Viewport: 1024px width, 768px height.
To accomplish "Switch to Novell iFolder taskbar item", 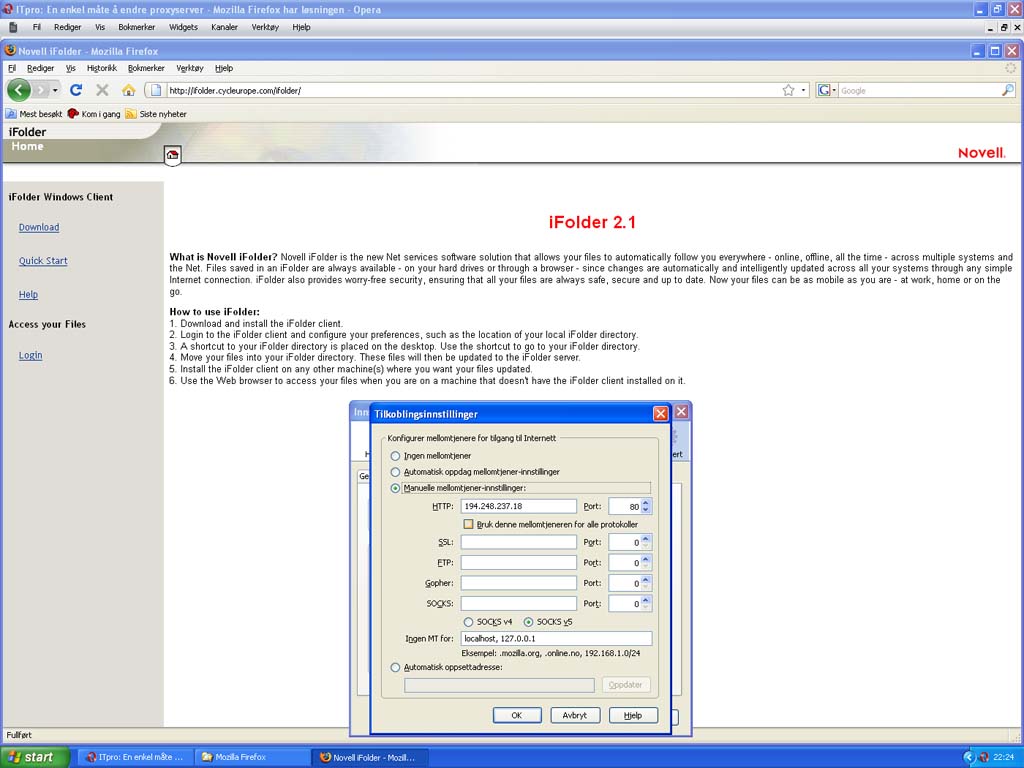I will coord(369,757).
